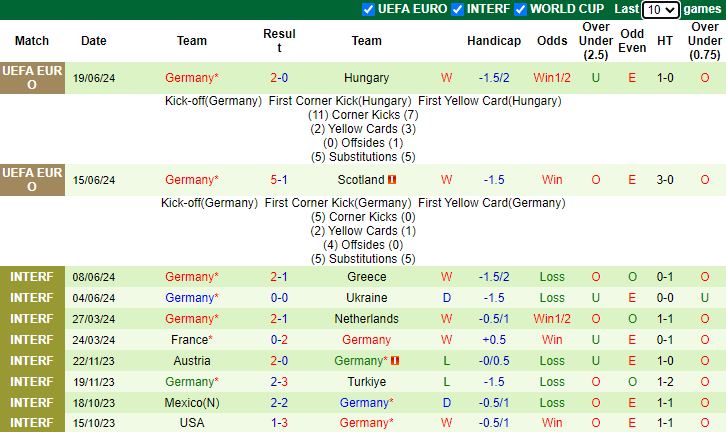Uncheck the UEFA EURO checkbox
Viewport: 726px width, 432px height.
pos(369,9)
